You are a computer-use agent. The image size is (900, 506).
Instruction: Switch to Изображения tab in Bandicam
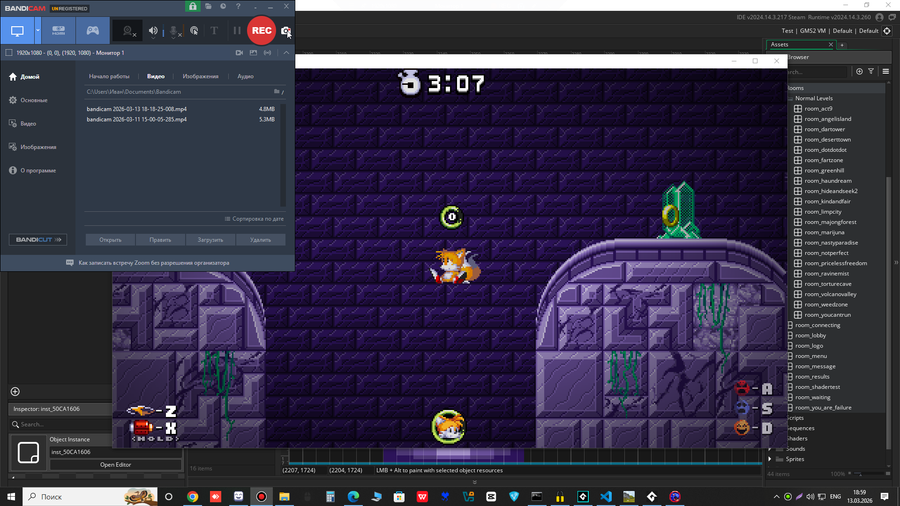tap(200, 76)
